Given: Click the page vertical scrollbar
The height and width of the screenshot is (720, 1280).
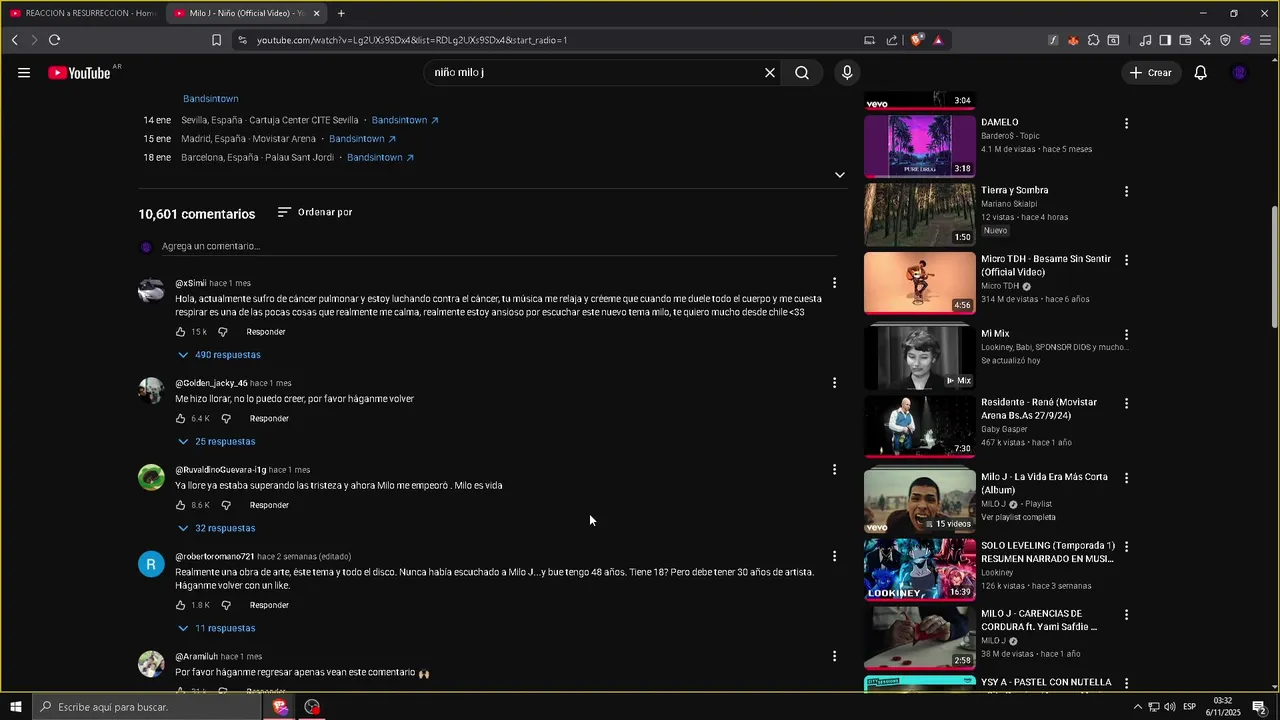Looking at the screenshot, I should tap(1274, 265).
